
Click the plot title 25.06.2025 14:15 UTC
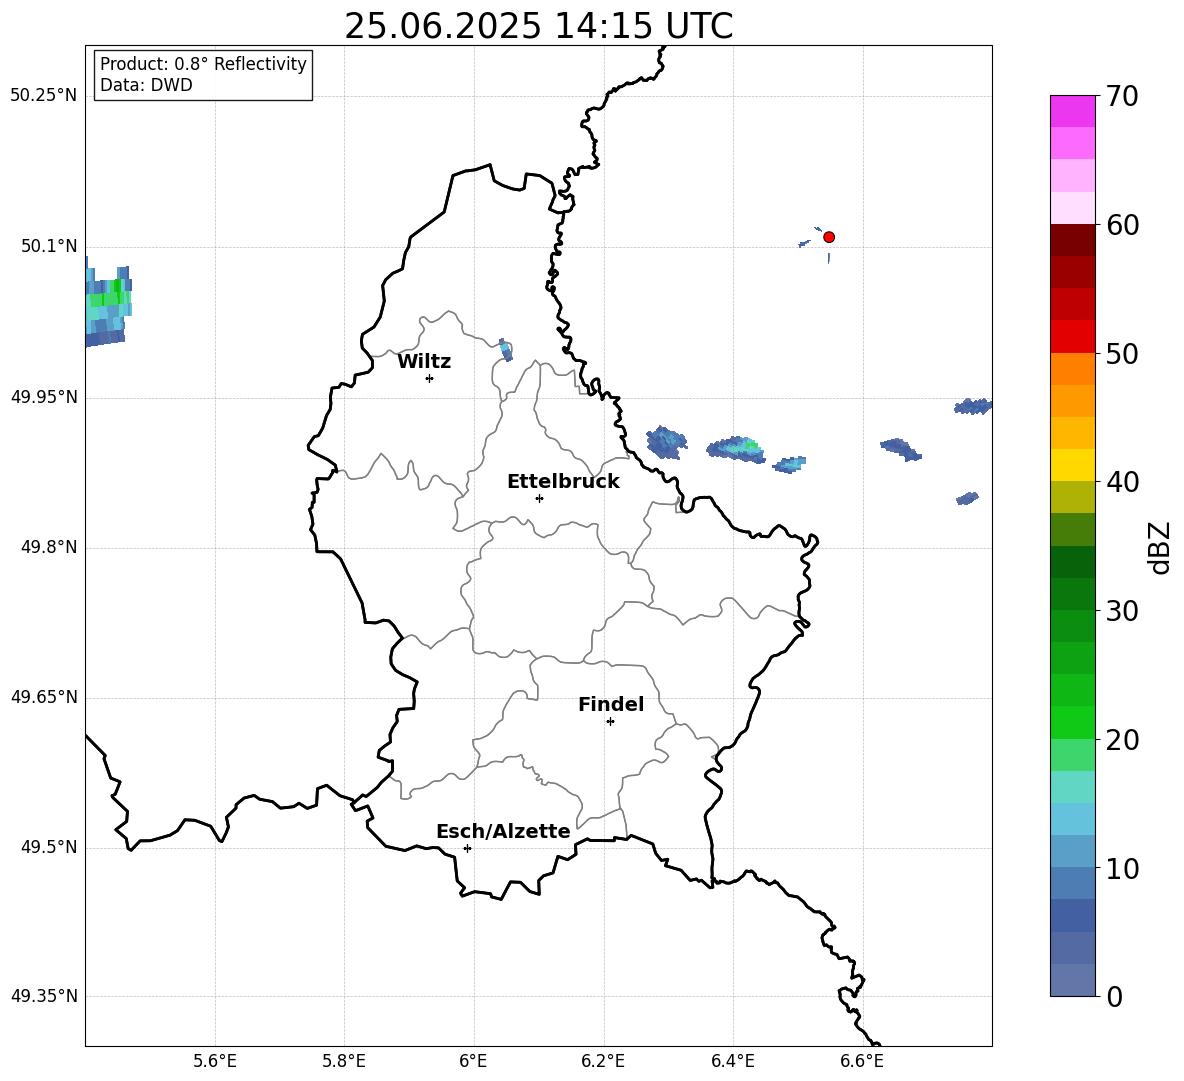click(538, 26)
